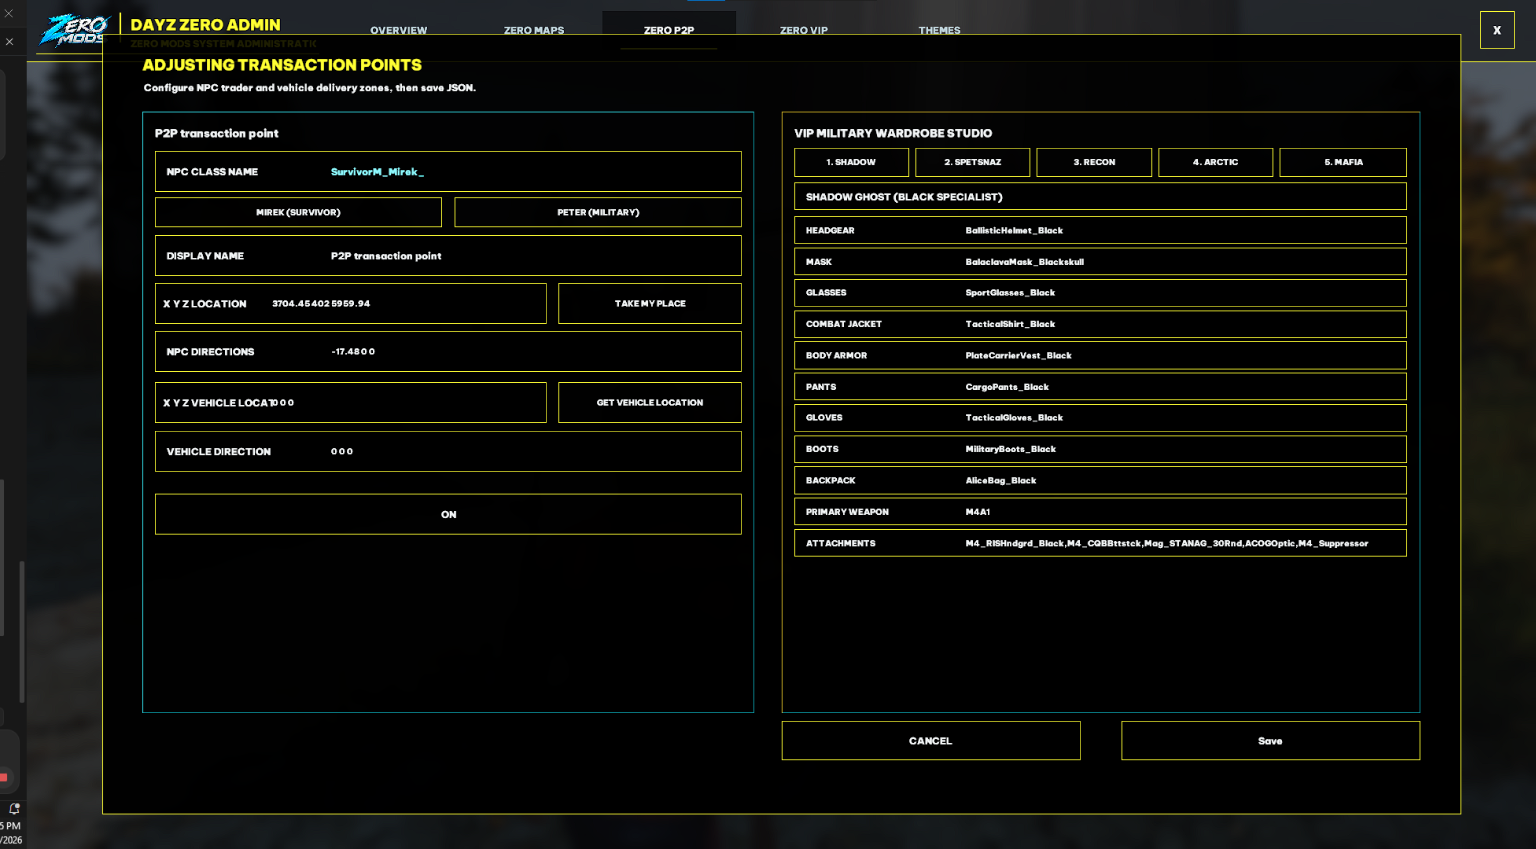The width and height of the screenshot is (1536, 849).
Task: Switch to the Zero Maps tab
Action: tap(534, 30)
